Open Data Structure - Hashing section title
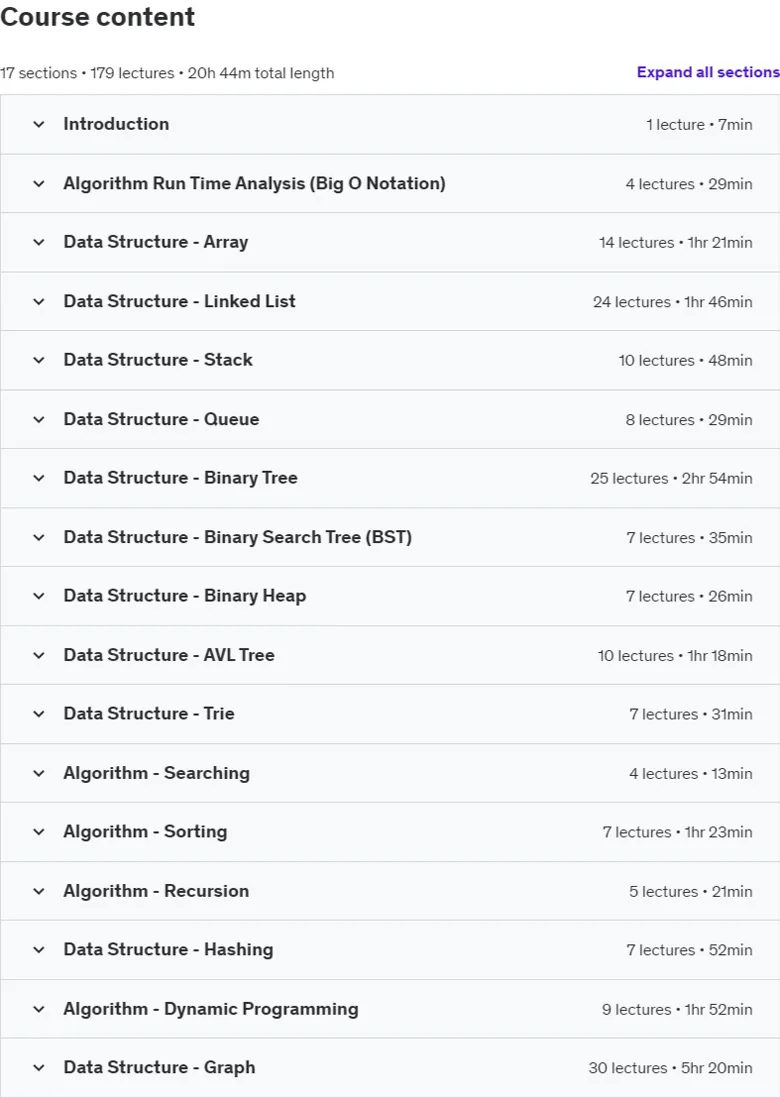Viewport: 780px width, 1098px height. coord(168,950)
